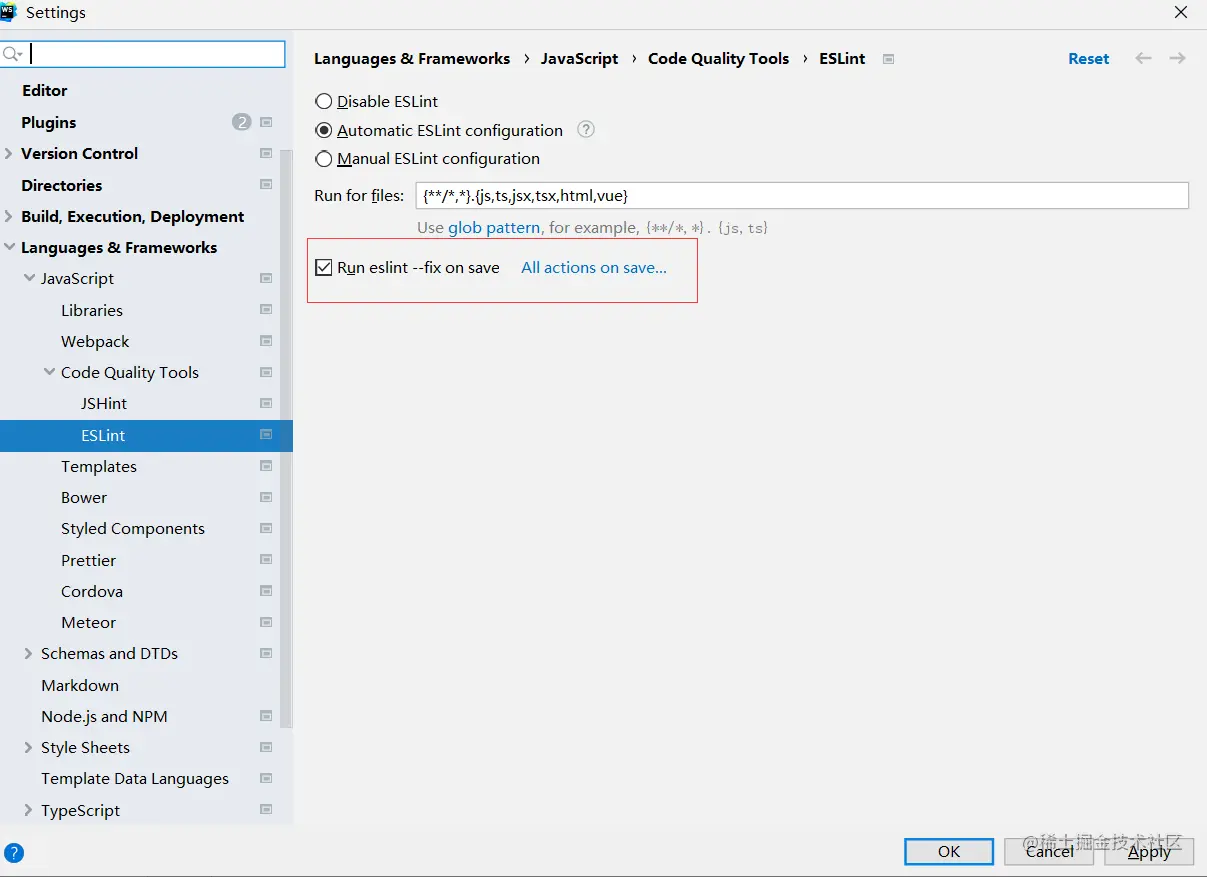Screen dimensions: 1207x877
Task: Click the Apply button
Action: coord(1149,851)
